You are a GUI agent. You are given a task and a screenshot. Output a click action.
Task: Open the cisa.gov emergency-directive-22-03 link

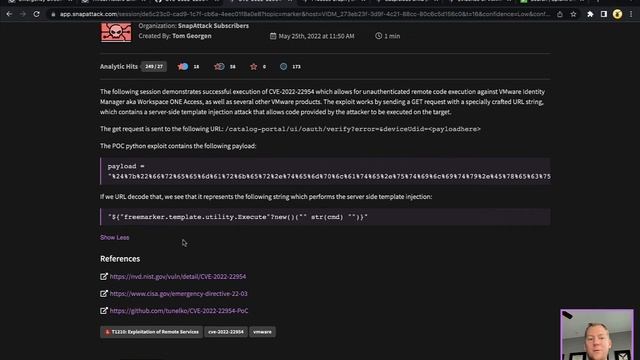click(x=178, y=294)
